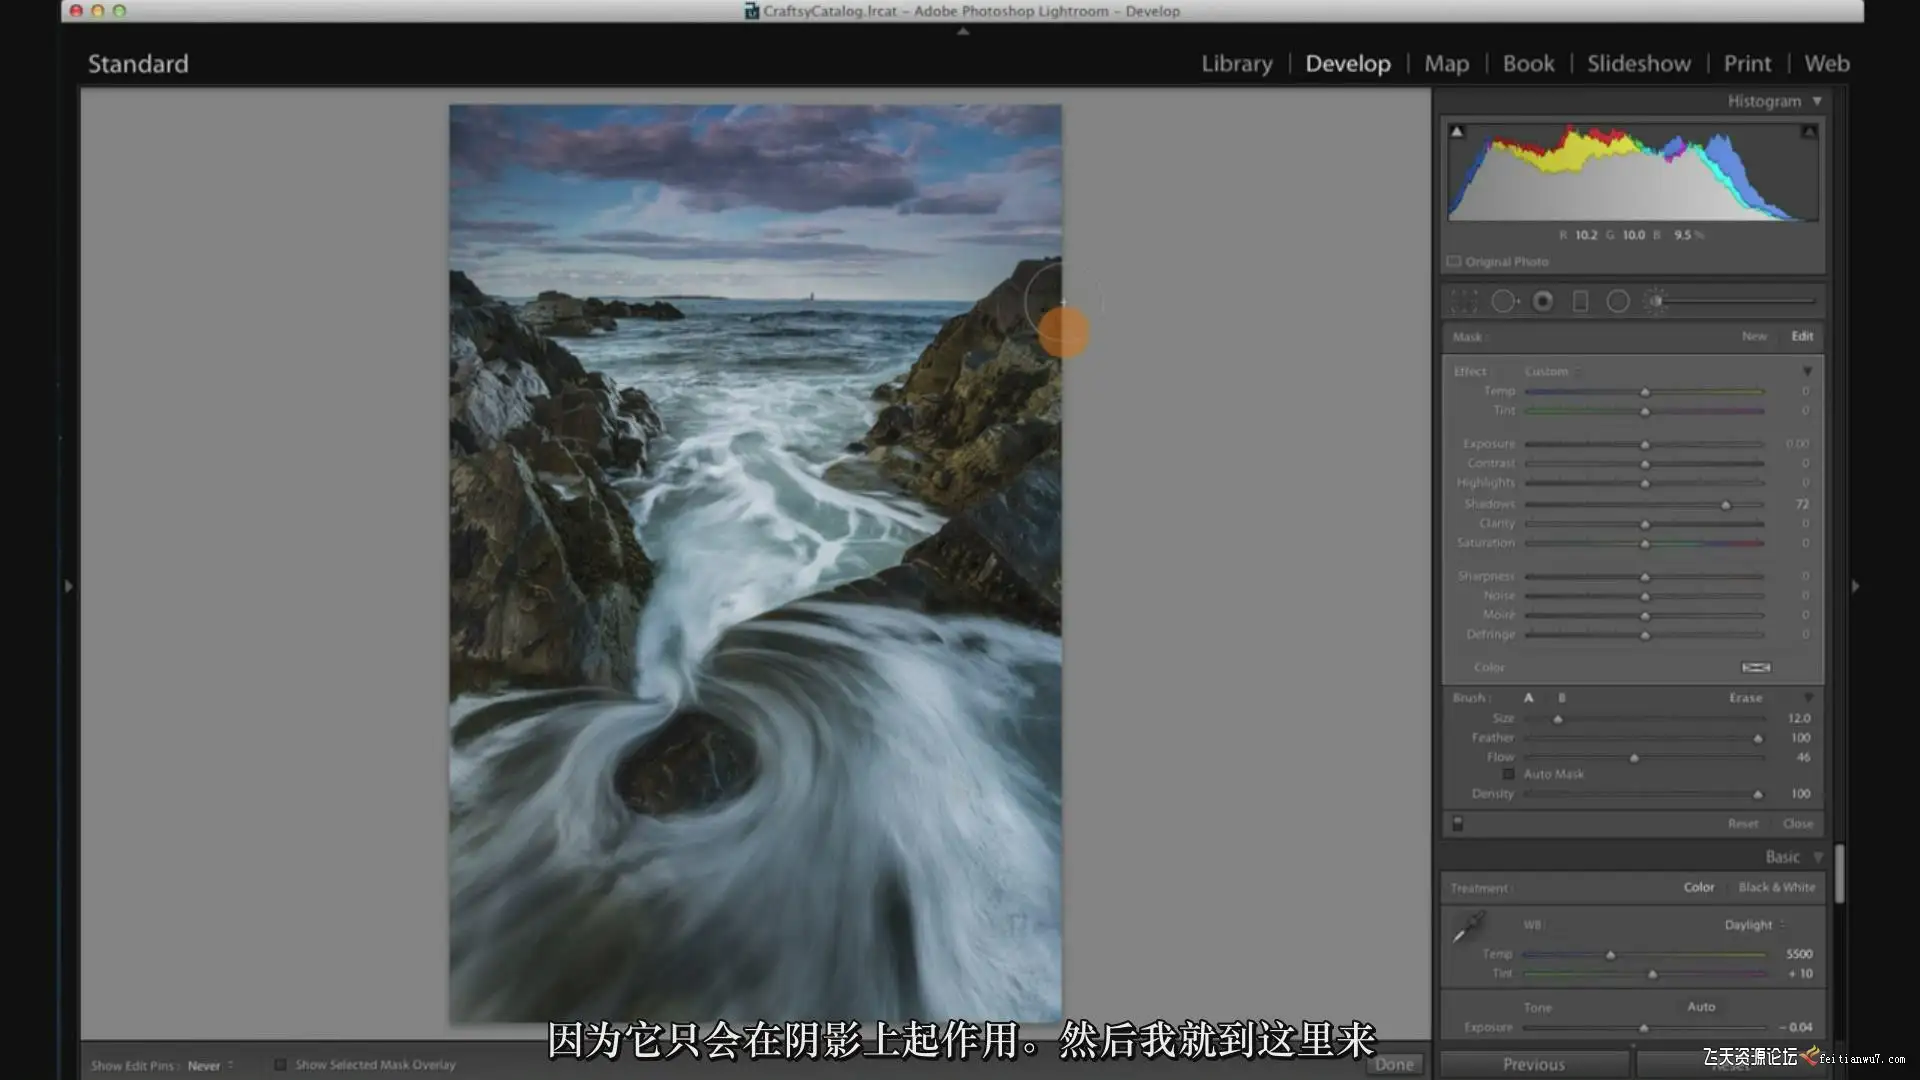Click the brush Erase option
1920x1080 pixels.
[1745, 698]
